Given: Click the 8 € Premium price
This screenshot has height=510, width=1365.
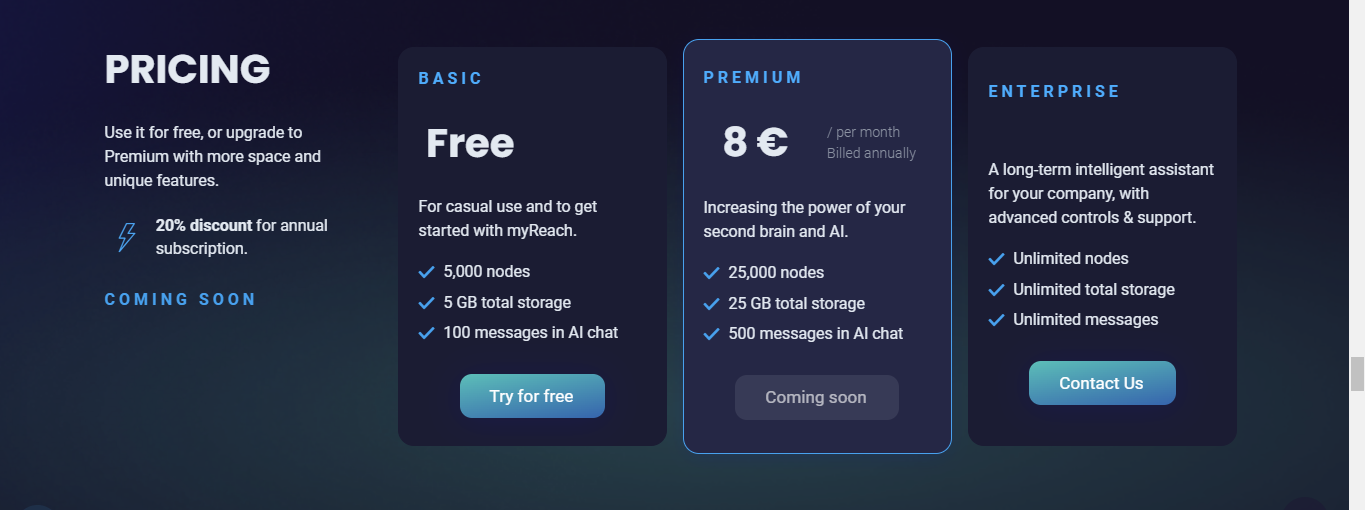Looking at the screenshot, I should click(x=756, y=142).
